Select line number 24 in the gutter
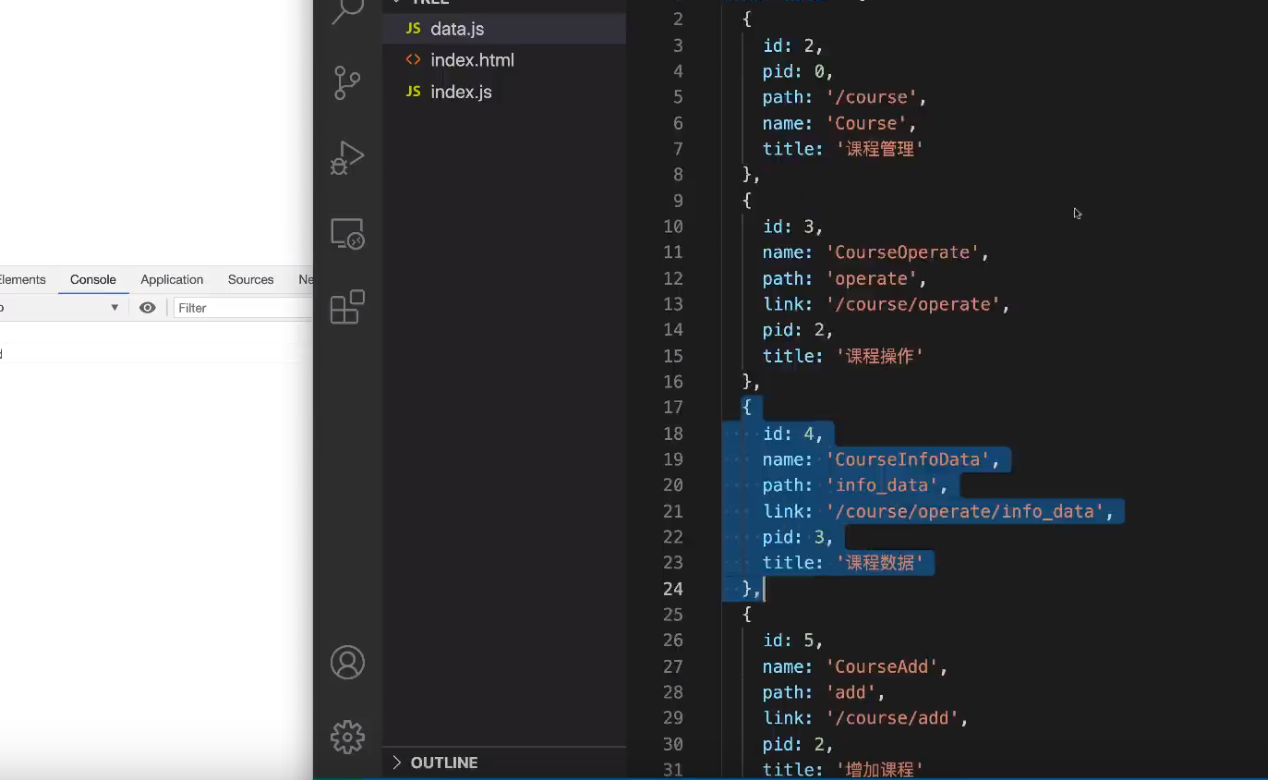 pyautogui.click(x=673, y=589)
